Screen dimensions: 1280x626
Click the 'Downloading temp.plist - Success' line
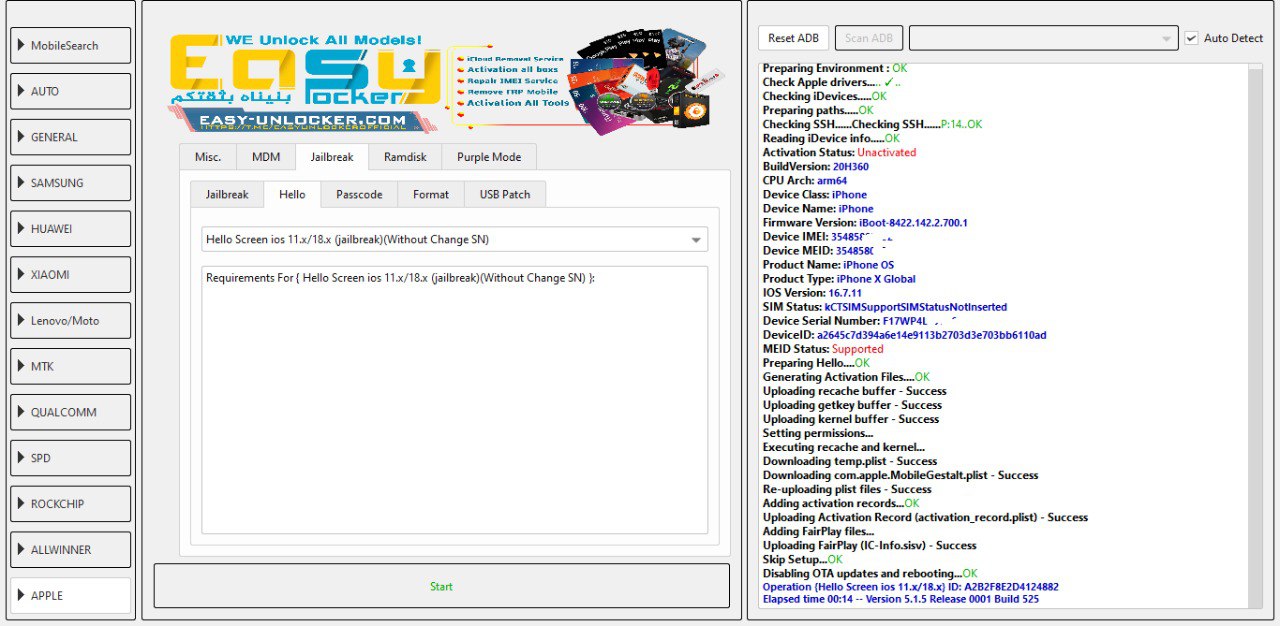850,461
